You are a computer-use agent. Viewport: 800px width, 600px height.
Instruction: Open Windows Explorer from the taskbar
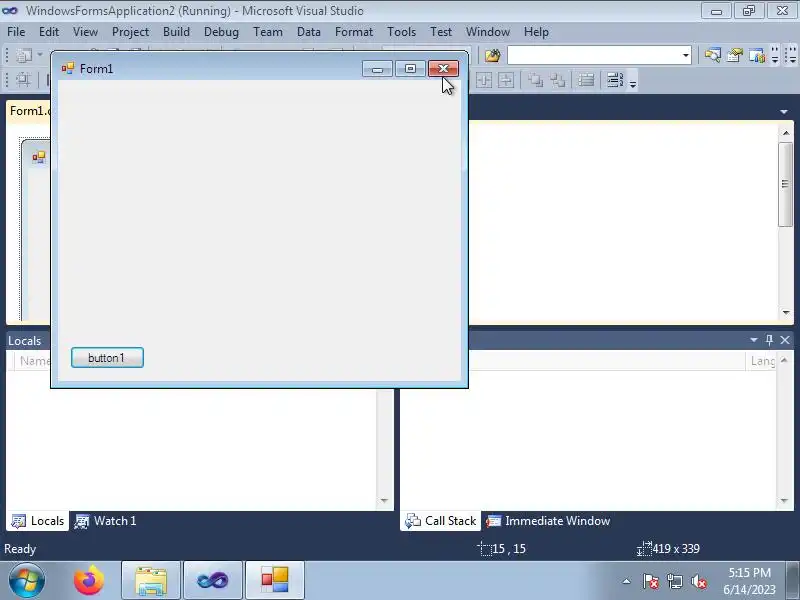[x=151, y=581]
